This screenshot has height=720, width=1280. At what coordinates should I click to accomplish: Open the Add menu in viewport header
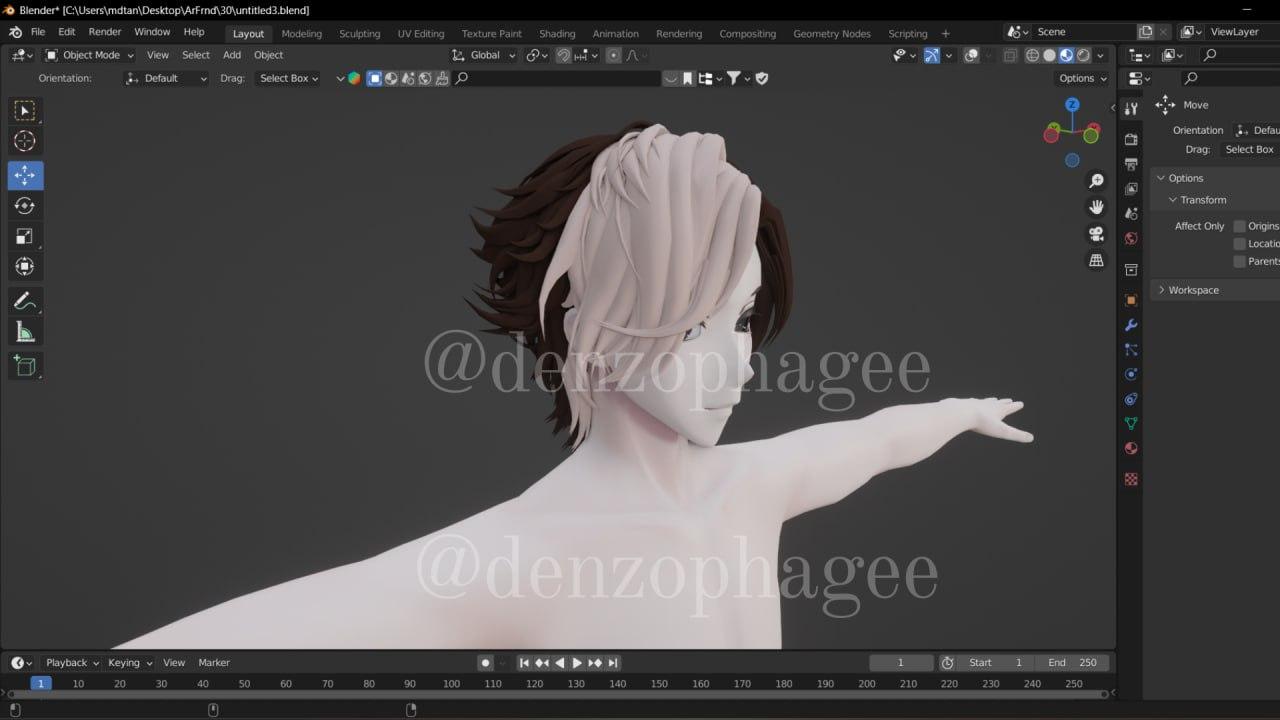click(x=232, y=55)
